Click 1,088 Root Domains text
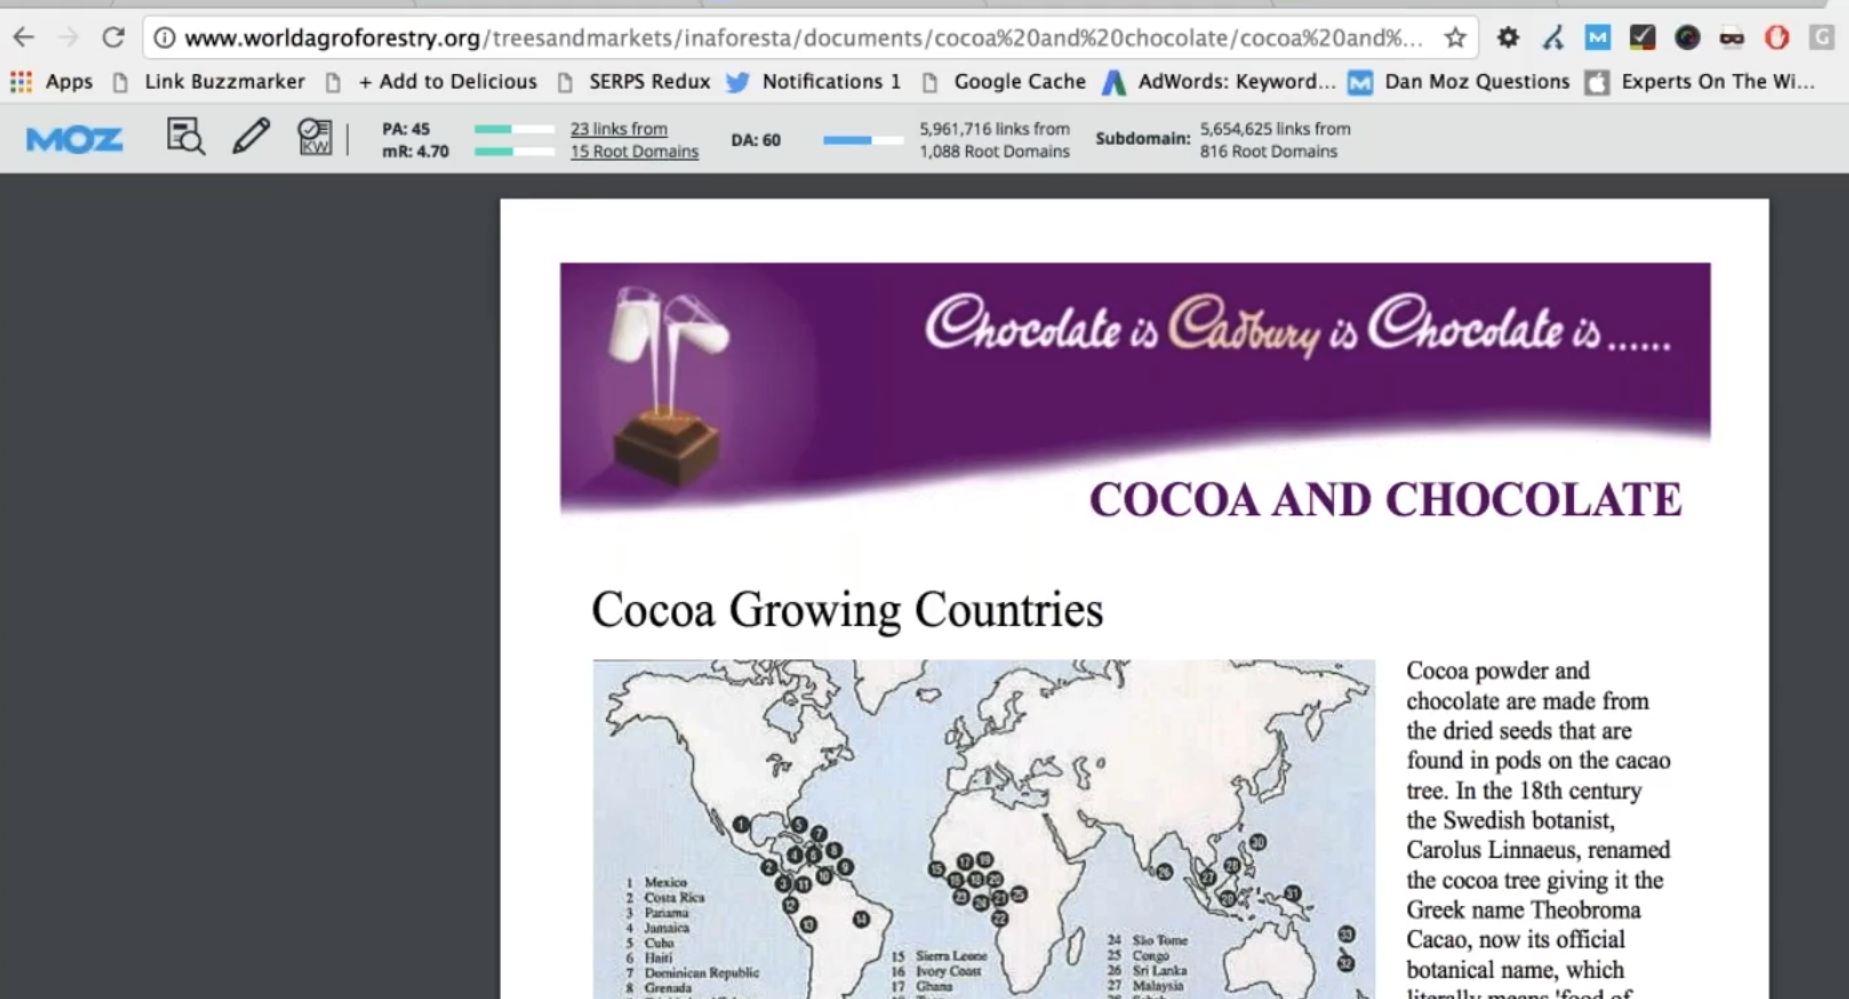Screen dimensions: 1849x999 994,152
